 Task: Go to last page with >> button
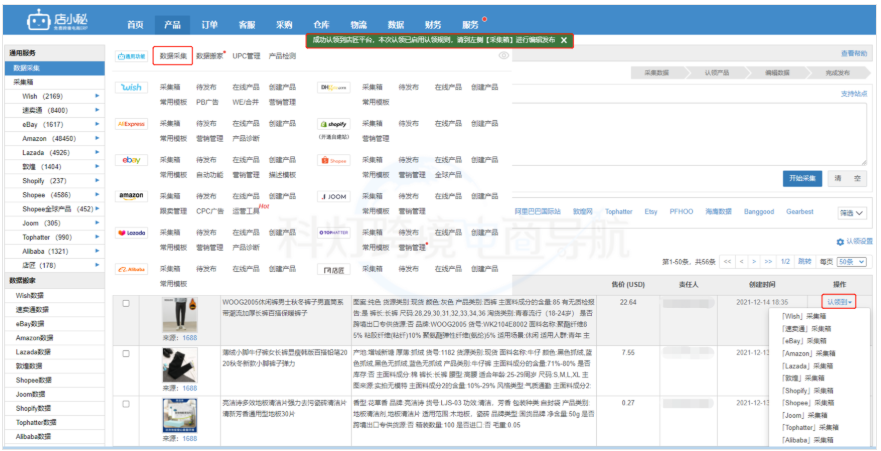[x=768, y=262]
